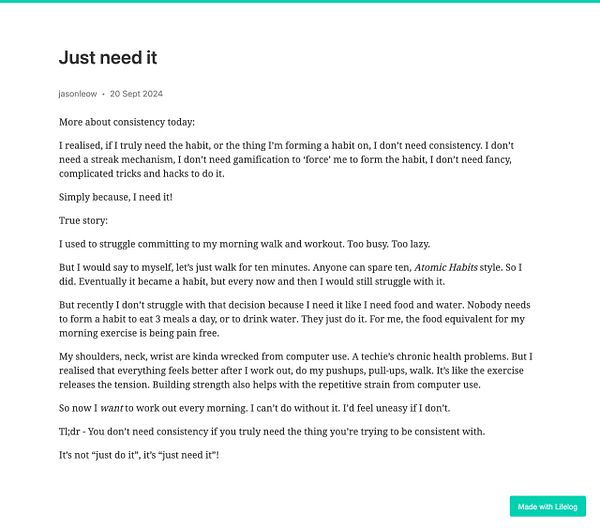Click the teal bar at page top

[300, 1]
